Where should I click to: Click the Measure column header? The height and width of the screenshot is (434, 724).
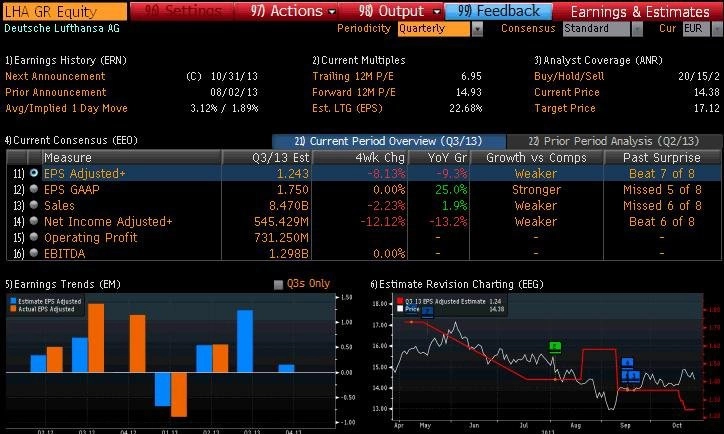click(132, 157)
